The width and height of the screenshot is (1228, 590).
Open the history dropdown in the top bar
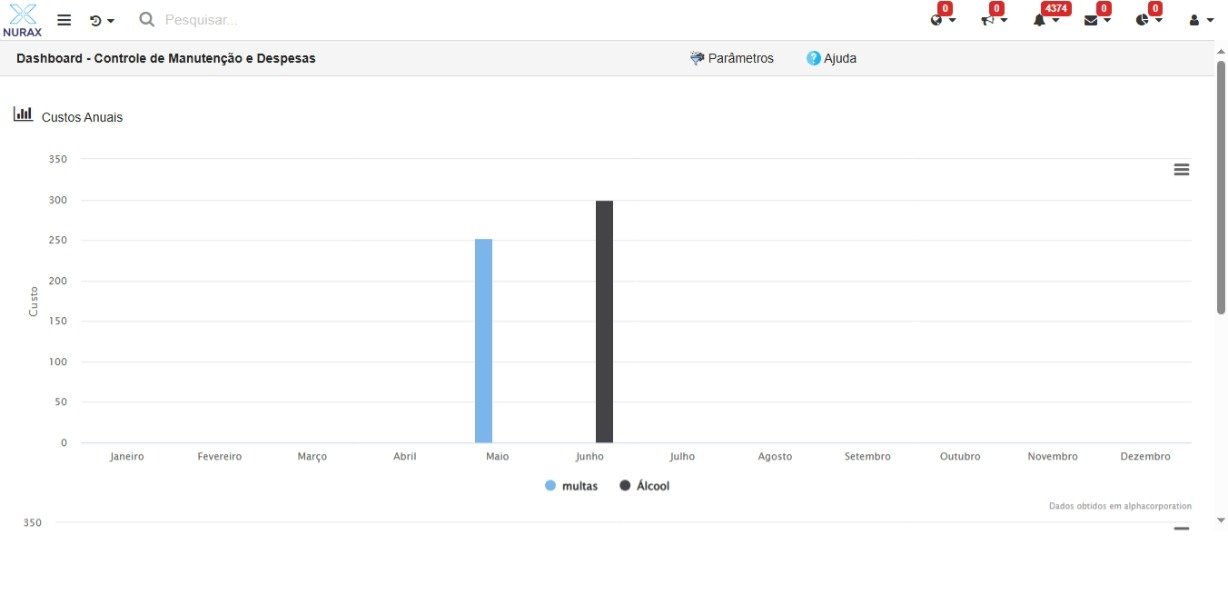pyautogui.click(x=101, y=20)
